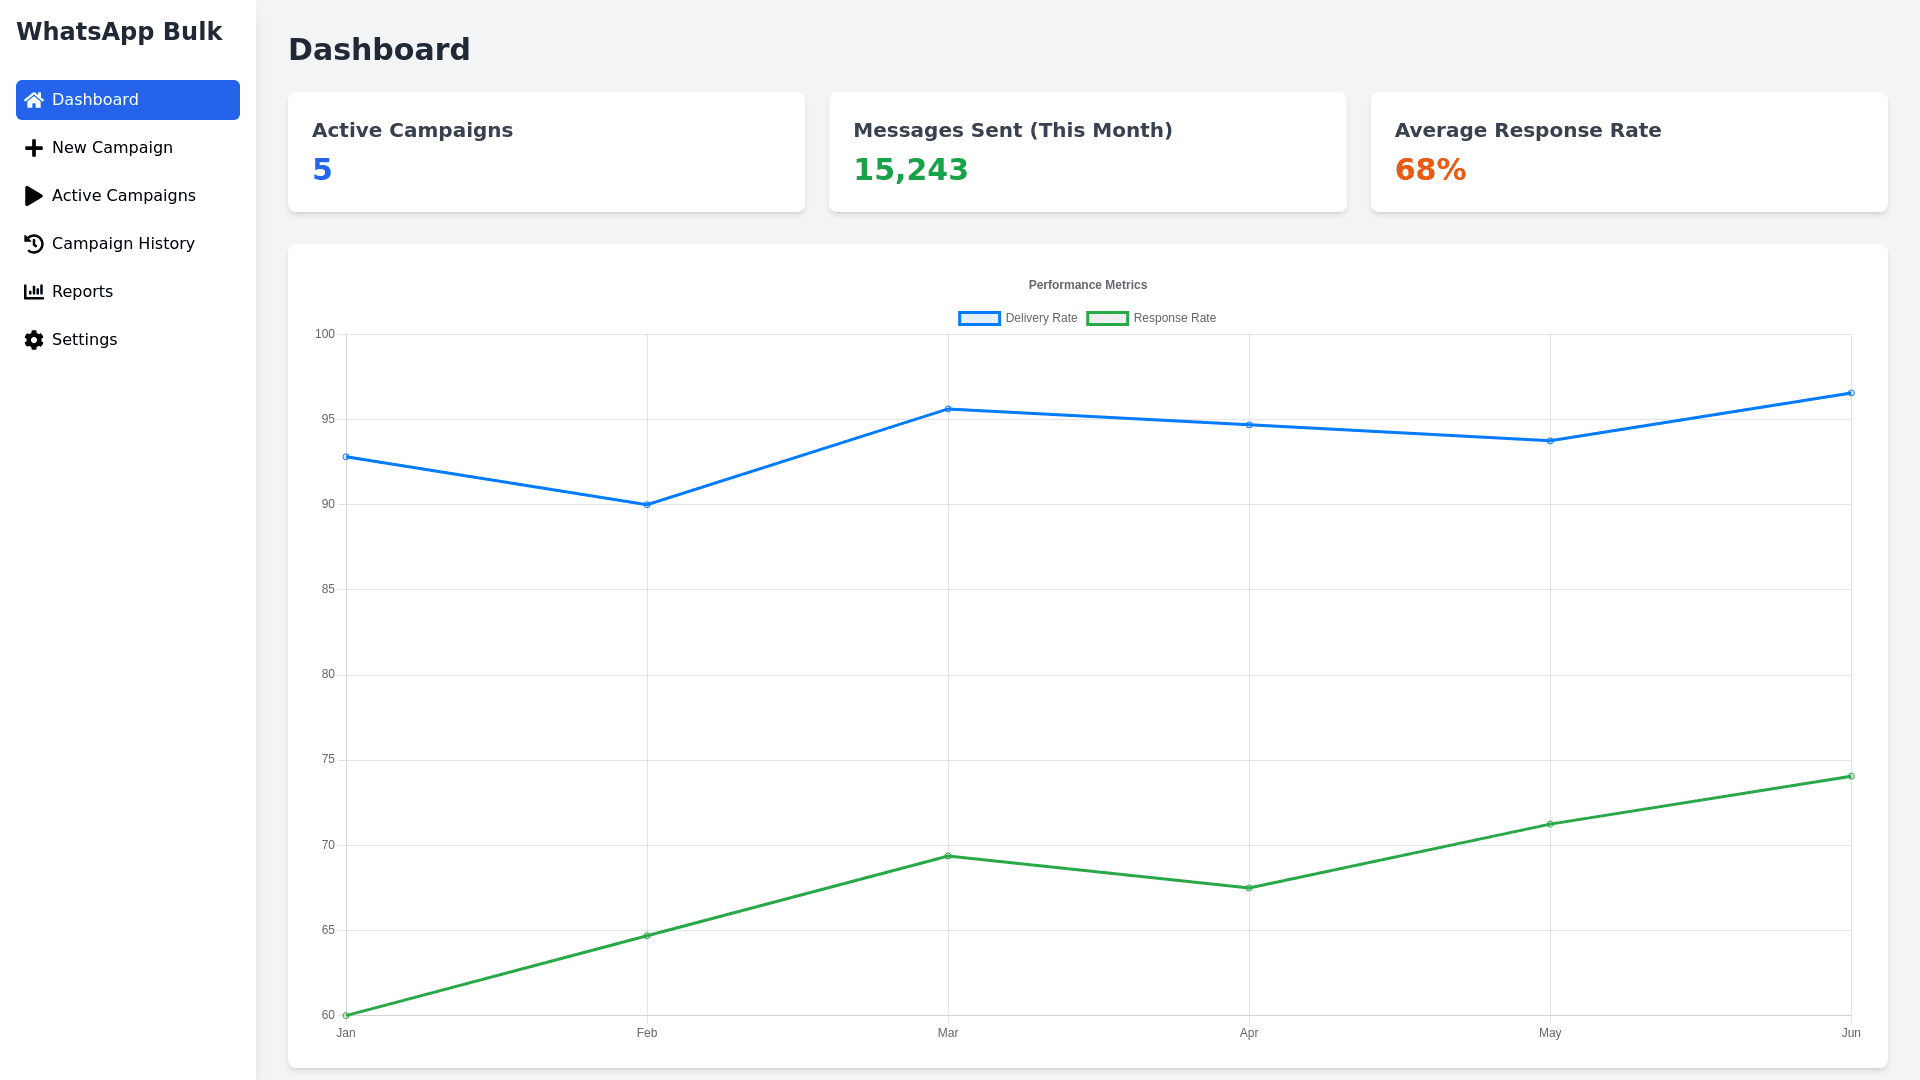1920x1080 pixels.
Task: Click the Settings gear icon
Action: (x=34, y=340)
